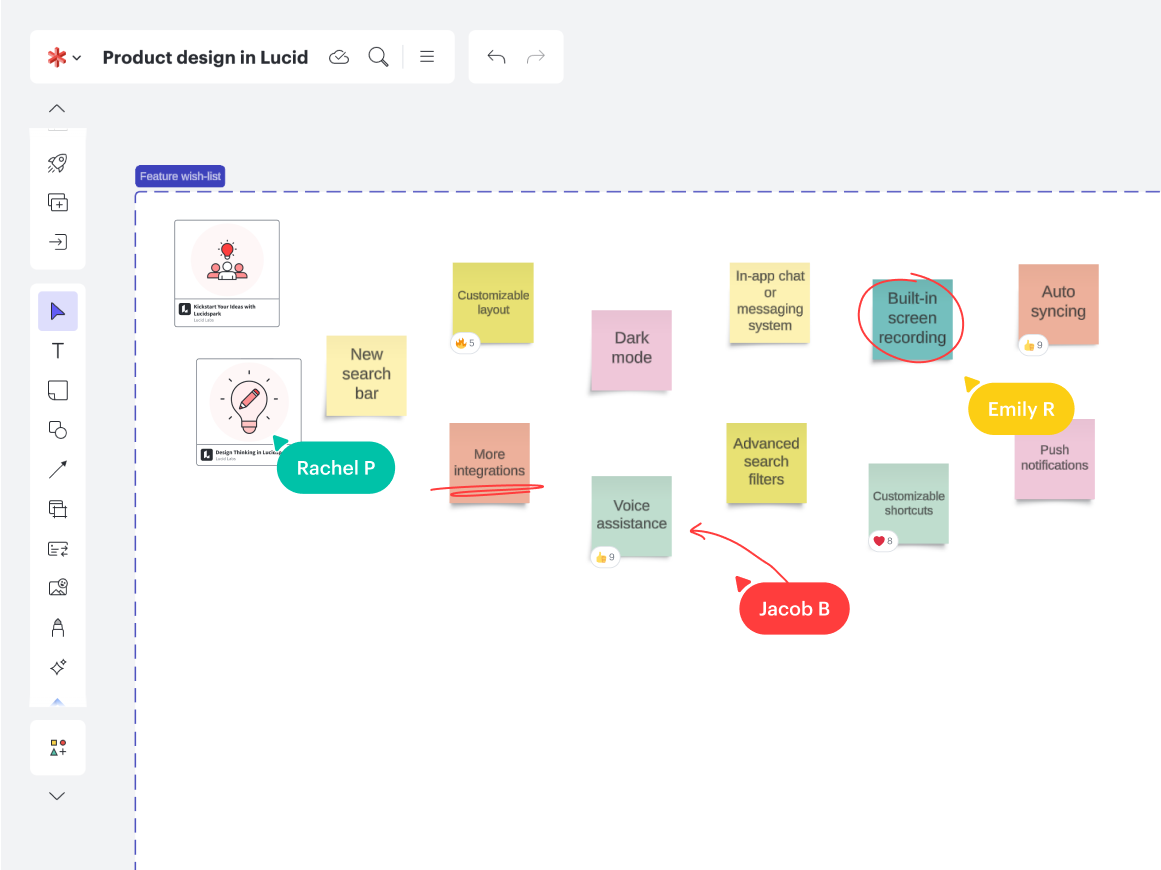Click the cloud saved status icon
Screen dimensions: 1161x870
pos(339,57)
